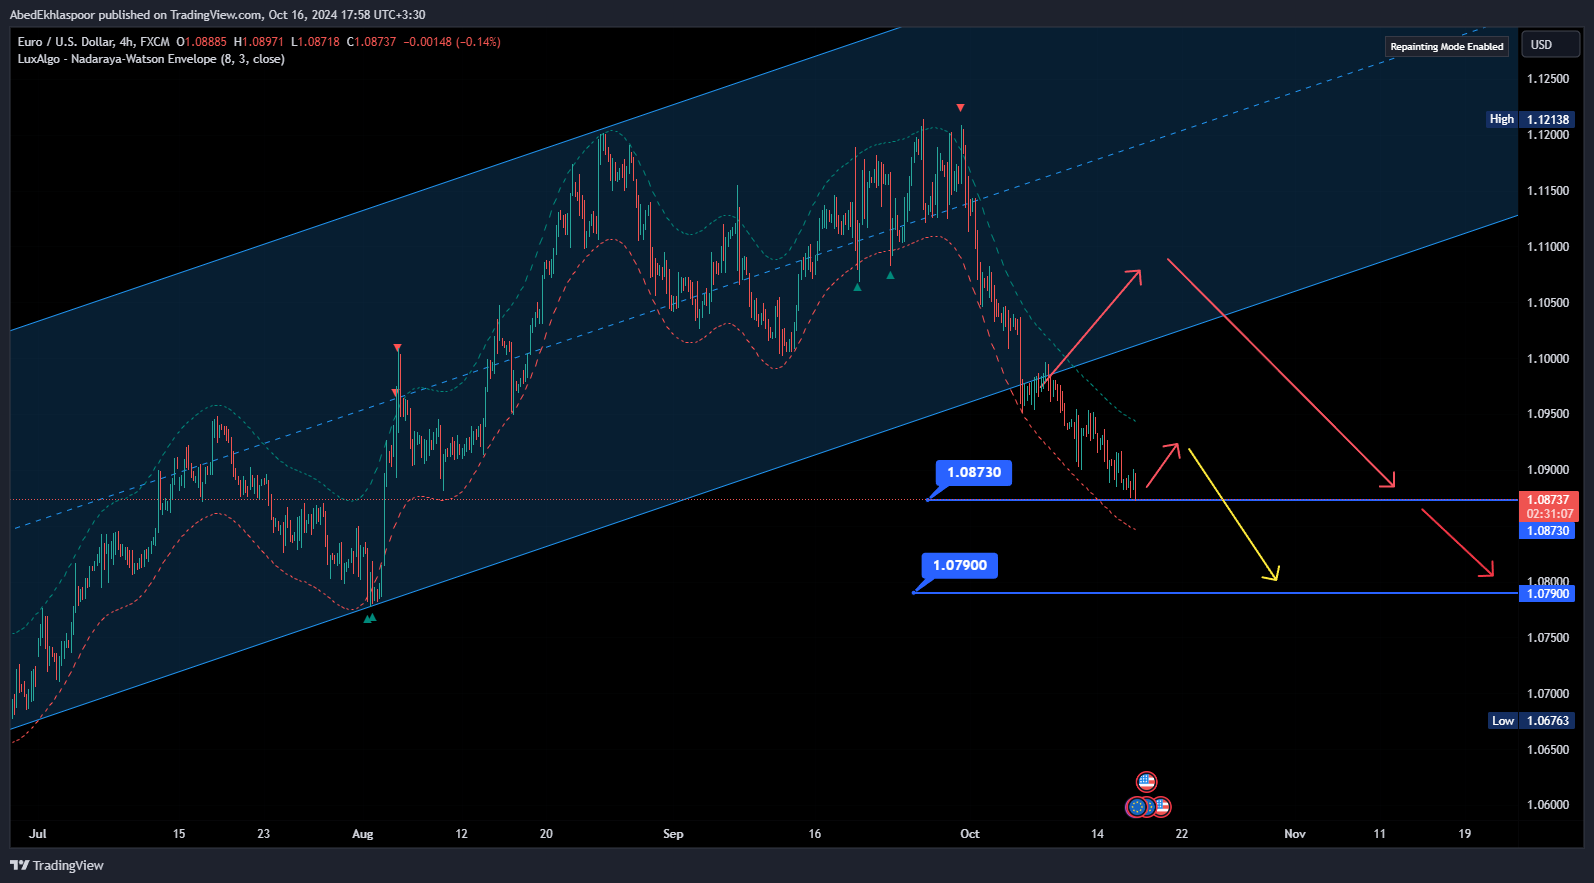Click the FXCM source in the legend
The height and width of the screenshot is (883, 1594).
155,42
